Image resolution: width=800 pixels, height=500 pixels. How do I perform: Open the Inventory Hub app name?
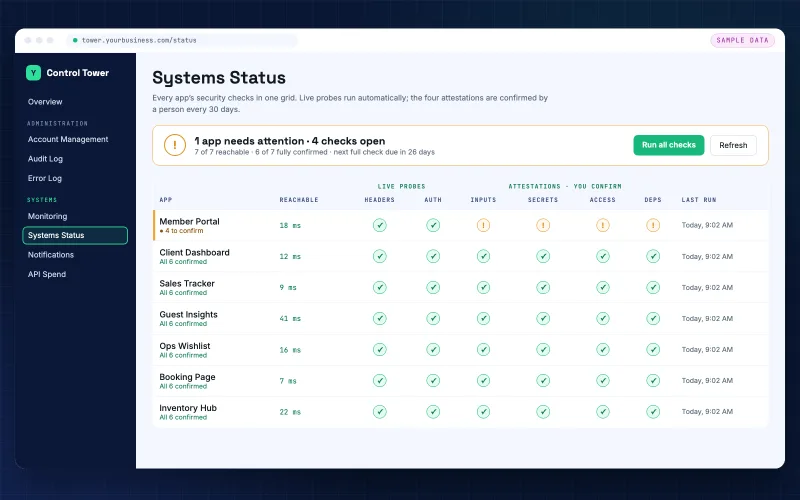coord(188,408)
